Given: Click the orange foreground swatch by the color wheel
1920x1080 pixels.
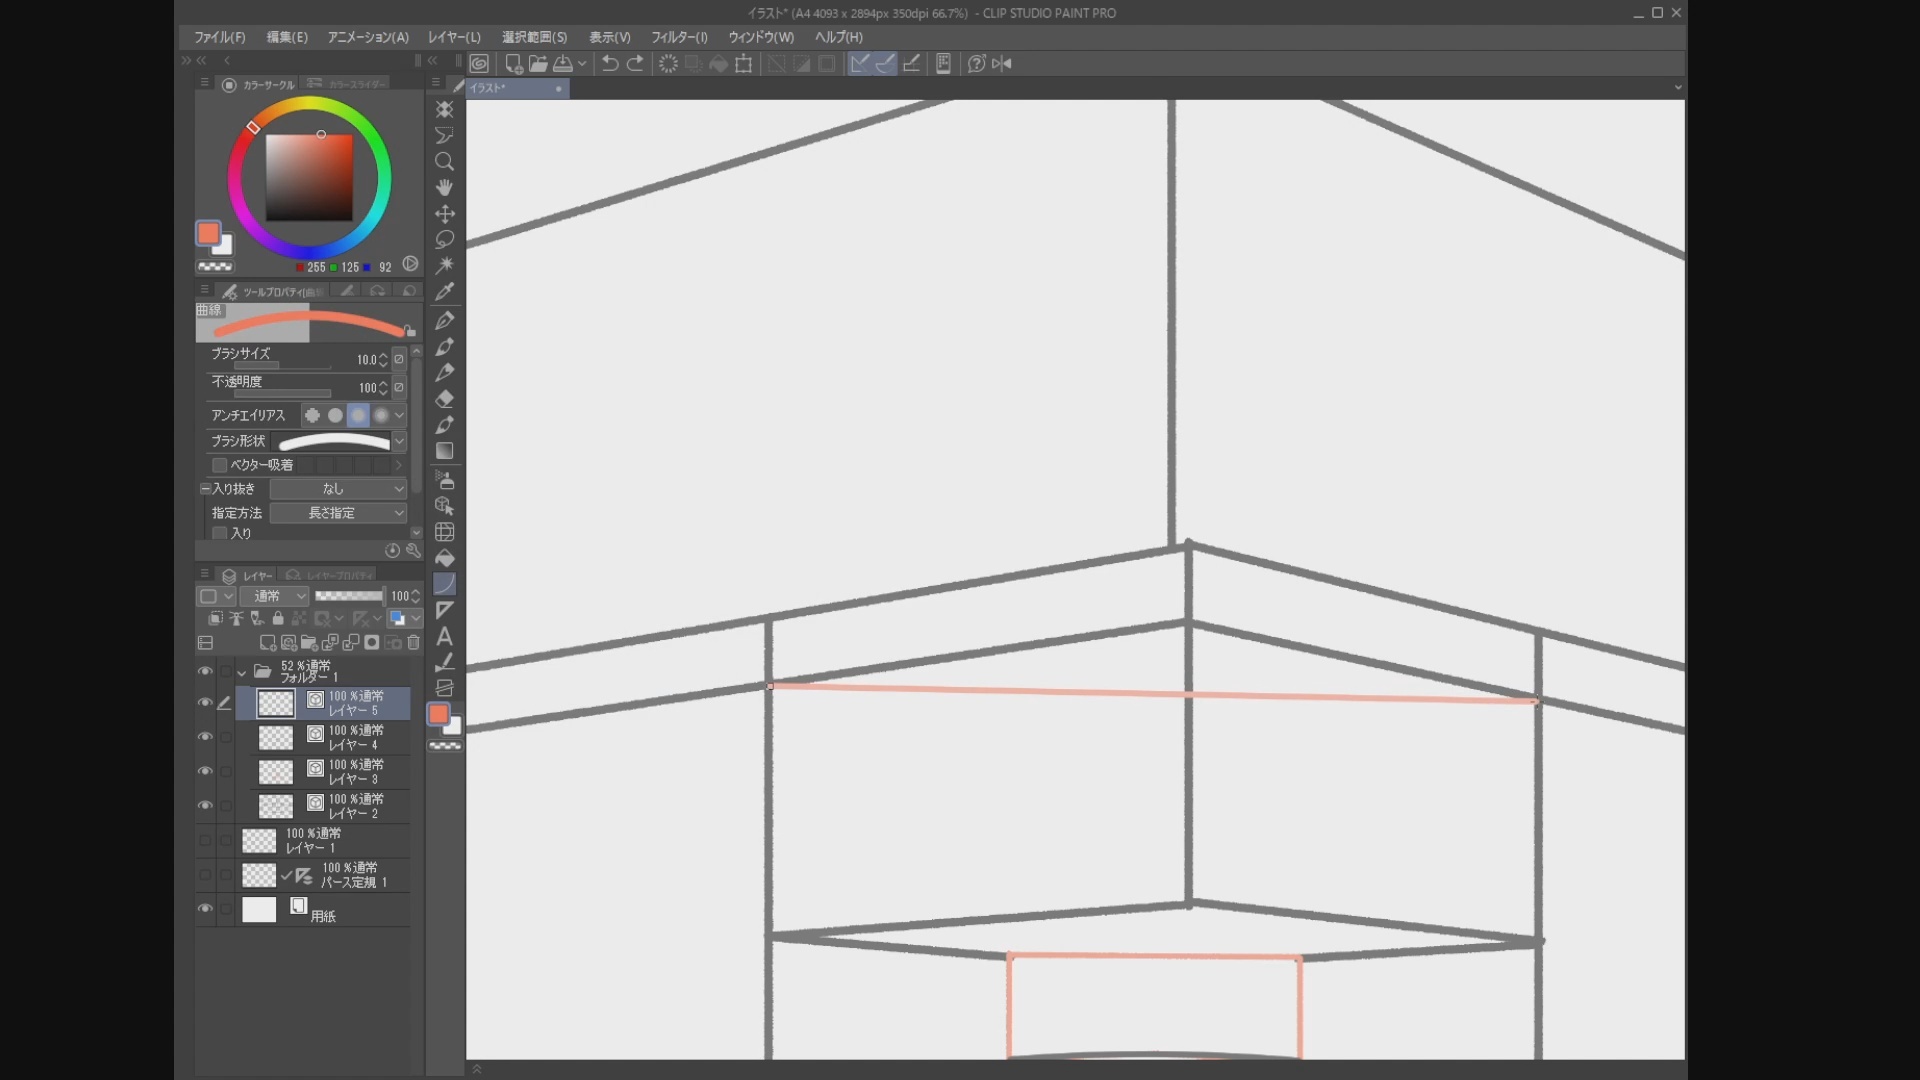Looking at the screenshot, I should (208, 233).
